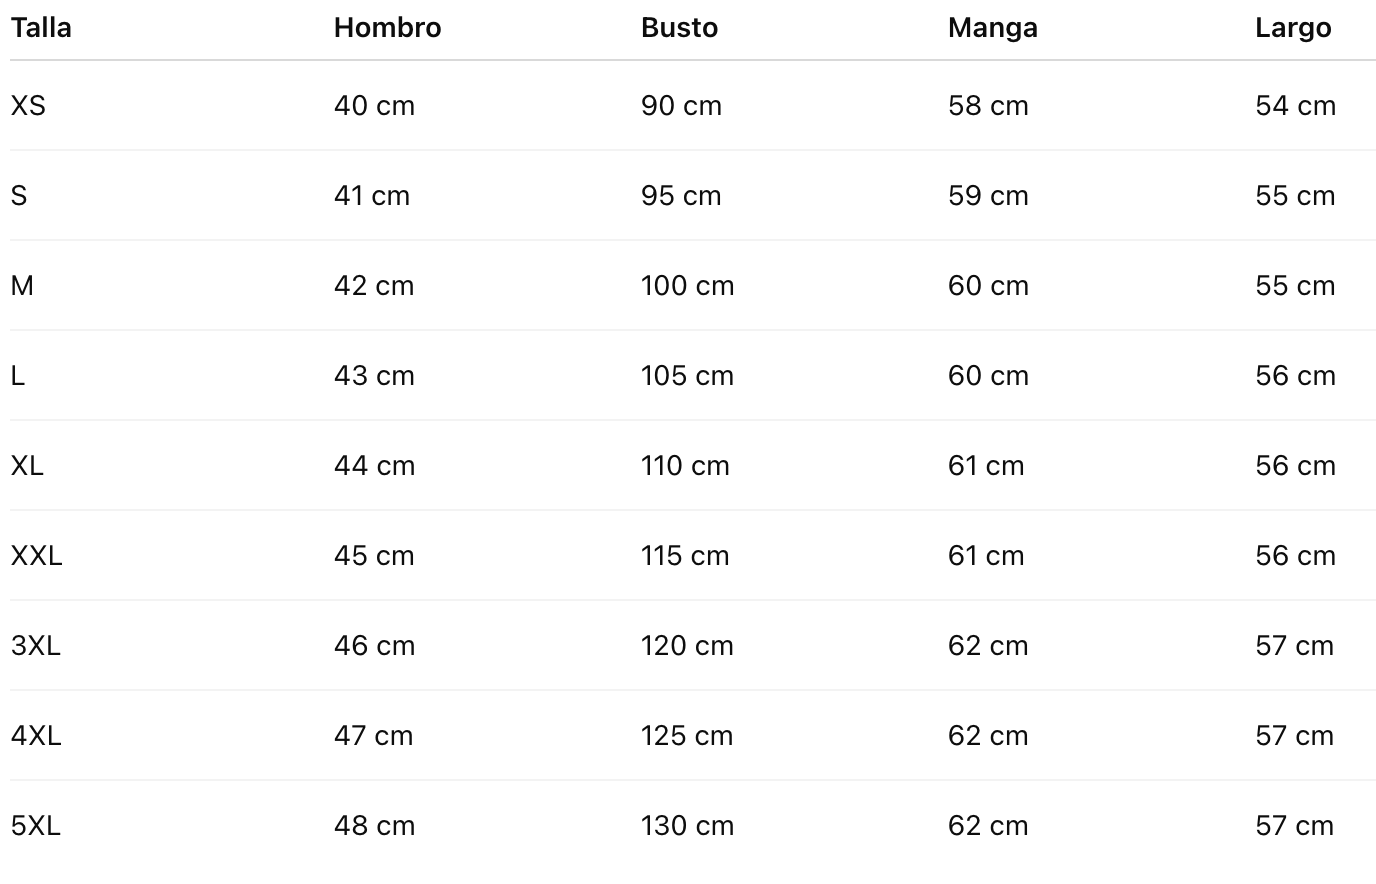Image resolution: width=1376 pixels, height=884 pixels.
Task: Select the XXL size label
Action: pyautogui.click(x=37, y=556)
